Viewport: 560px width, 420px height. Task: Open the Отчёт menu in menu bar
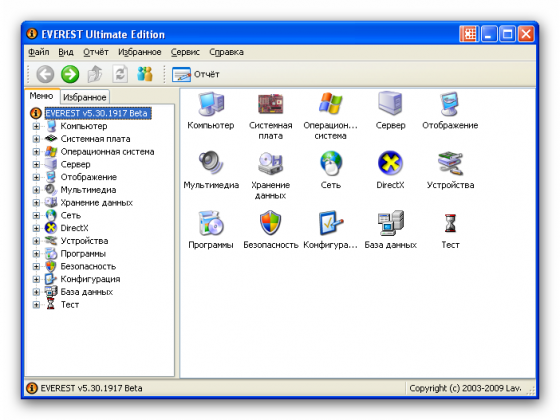point(96,52)
